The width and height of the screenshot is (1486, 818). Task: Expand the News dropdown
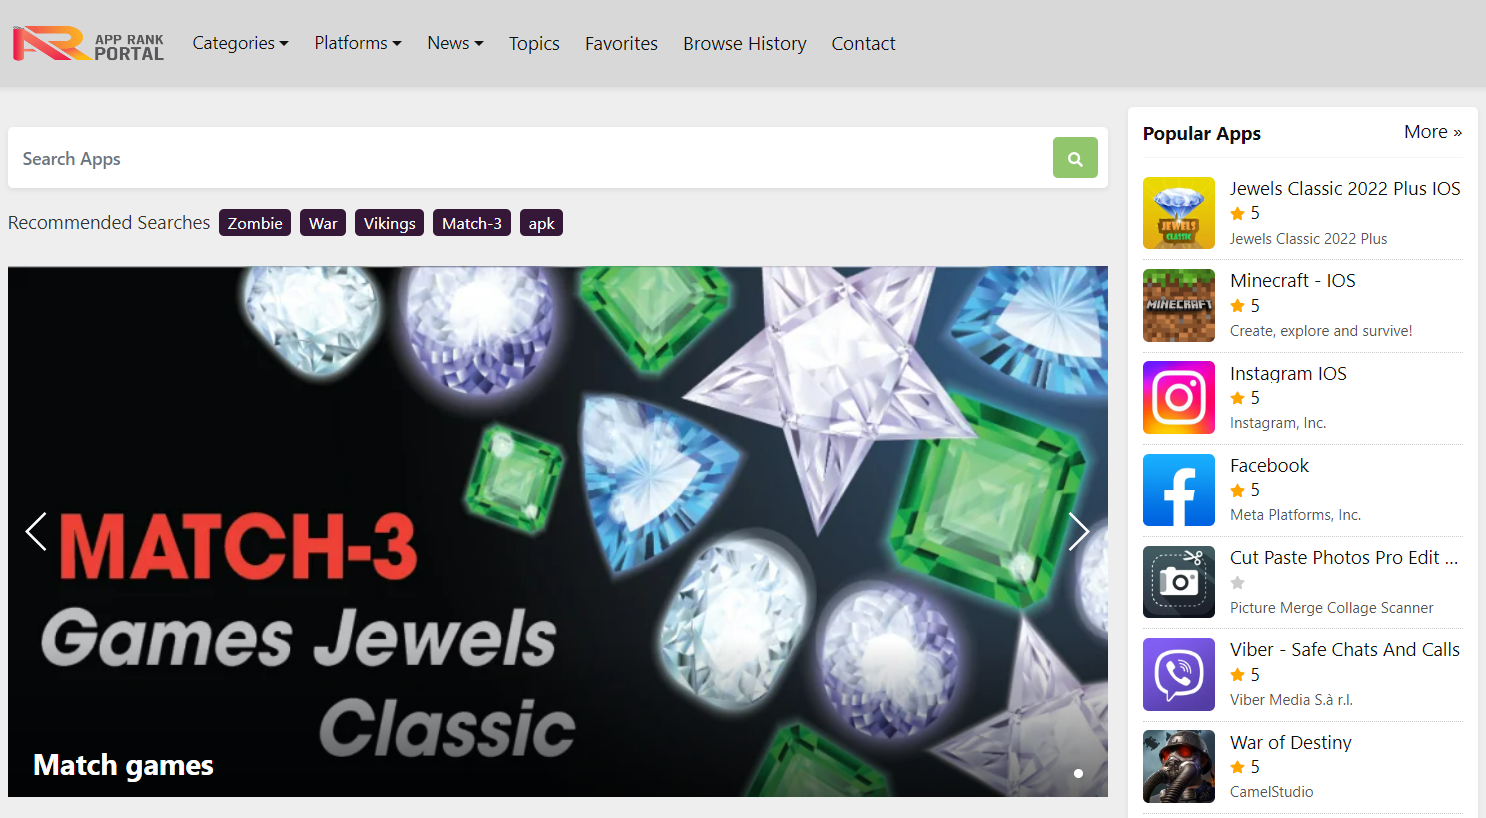(x=455, y=43)
